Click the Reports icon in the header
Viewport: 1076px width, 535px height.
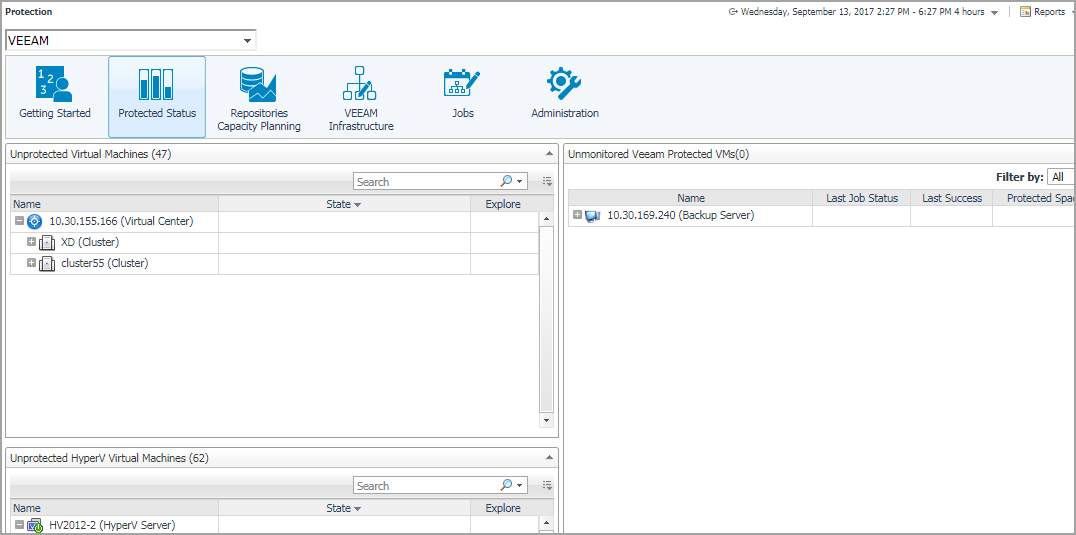click(1026, 12)
